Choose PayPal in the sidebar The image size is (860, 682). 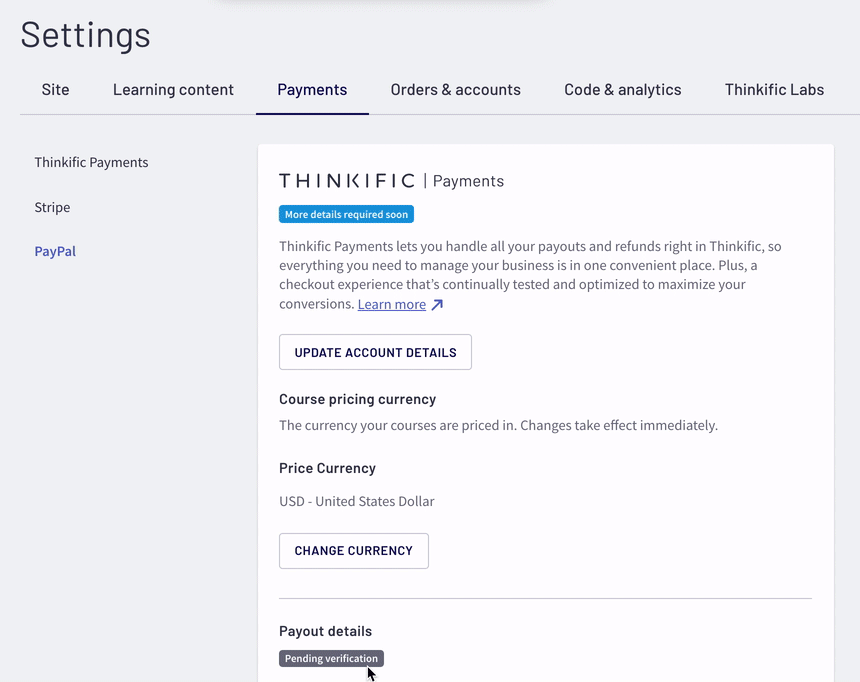(55, 251)
